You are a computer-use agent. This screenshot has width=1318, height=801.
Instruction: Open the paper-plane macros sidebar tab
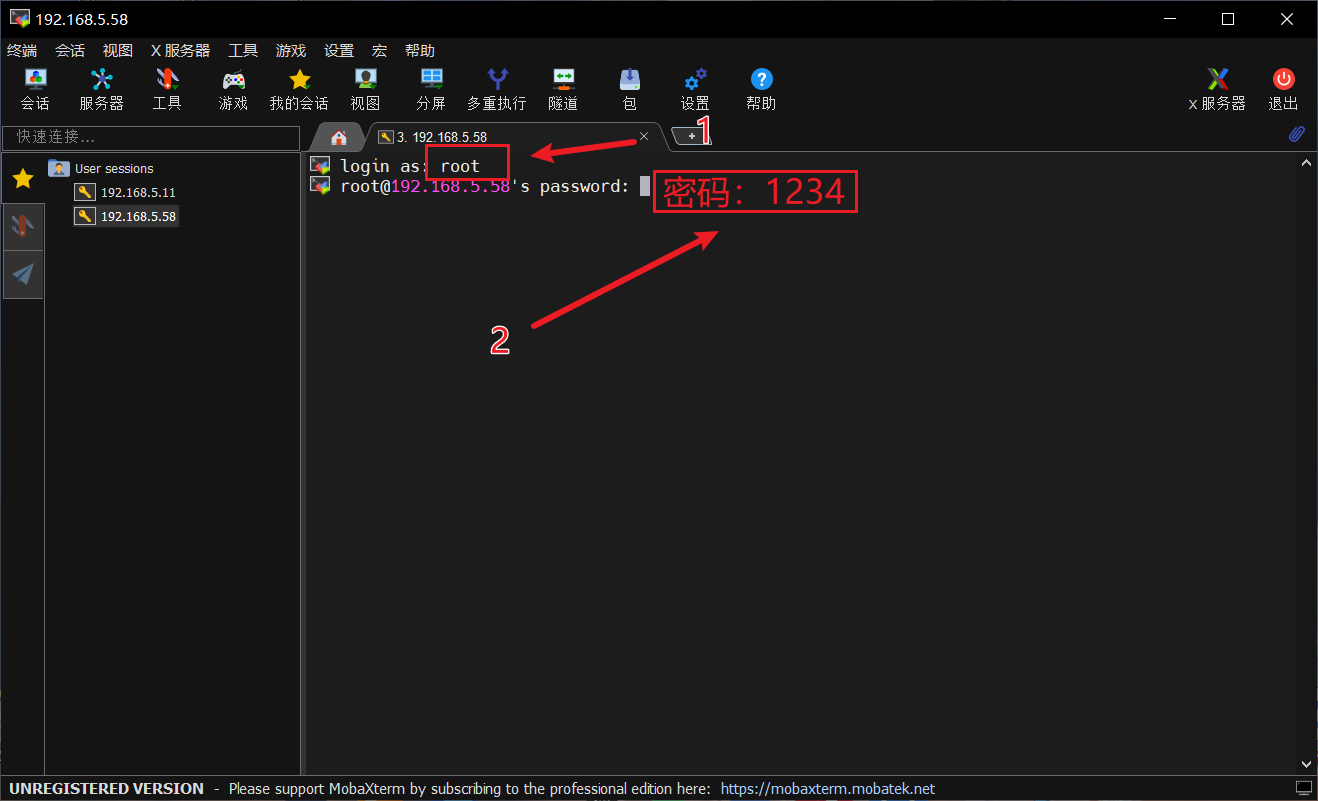(23, 274)
